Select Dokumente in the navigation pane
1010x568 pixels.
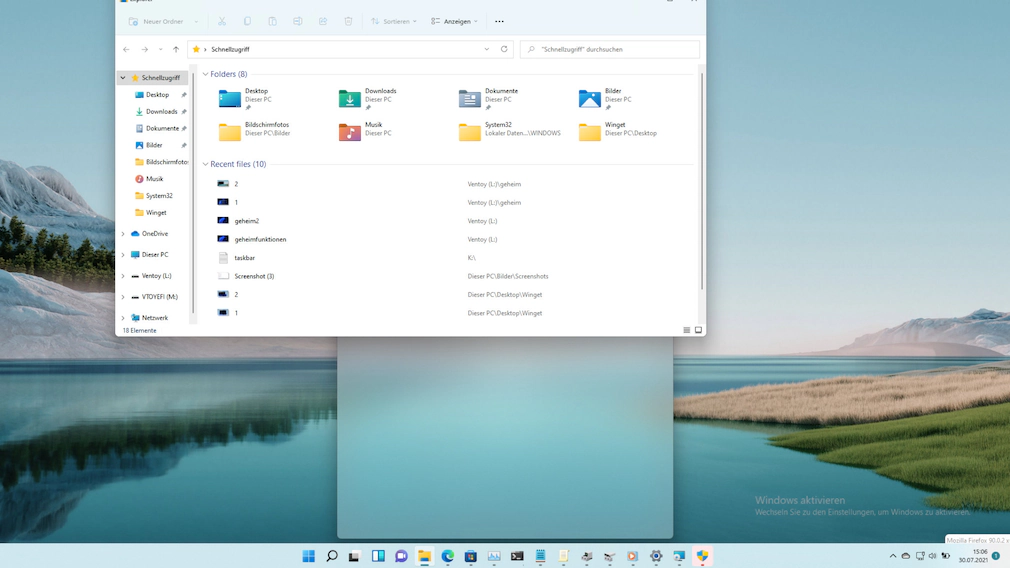pos(162,128)
